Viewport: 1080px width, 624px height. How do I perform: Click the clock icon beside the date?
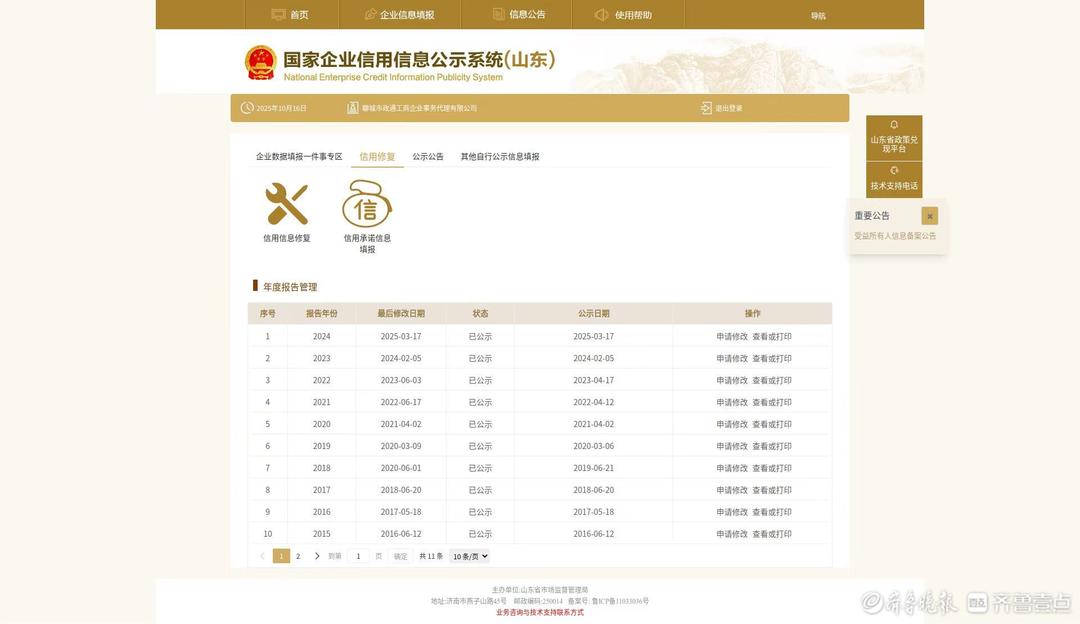point(247,107)
